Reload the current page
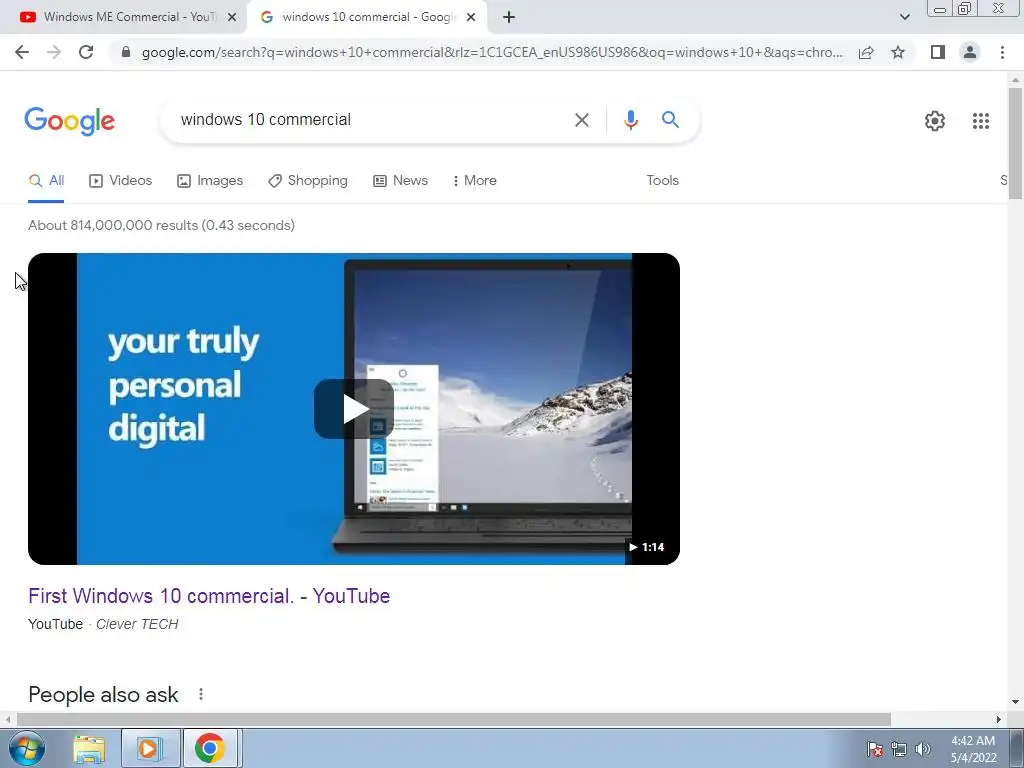Viewport: 1024px width, 768px height. 86,52
